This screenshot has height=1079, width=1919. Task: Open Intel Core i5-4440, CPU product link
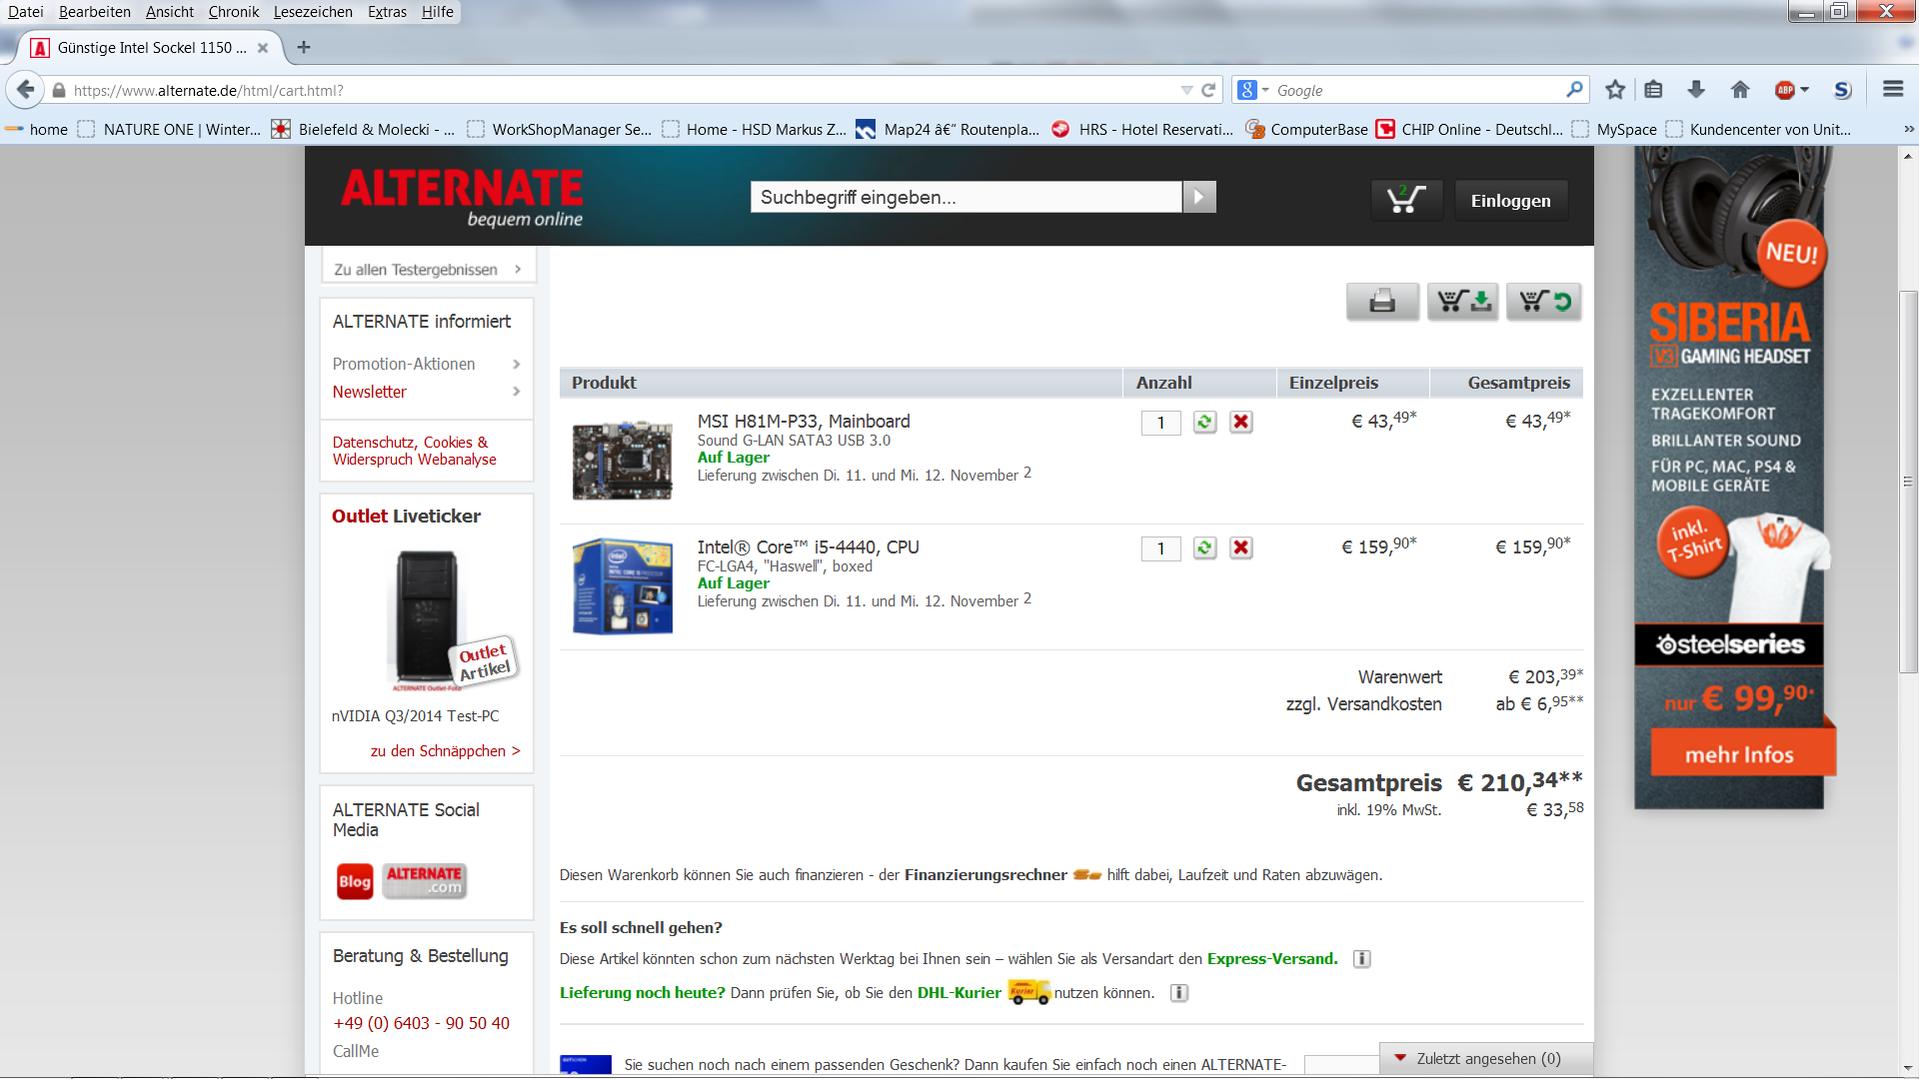tap(808, 547)
